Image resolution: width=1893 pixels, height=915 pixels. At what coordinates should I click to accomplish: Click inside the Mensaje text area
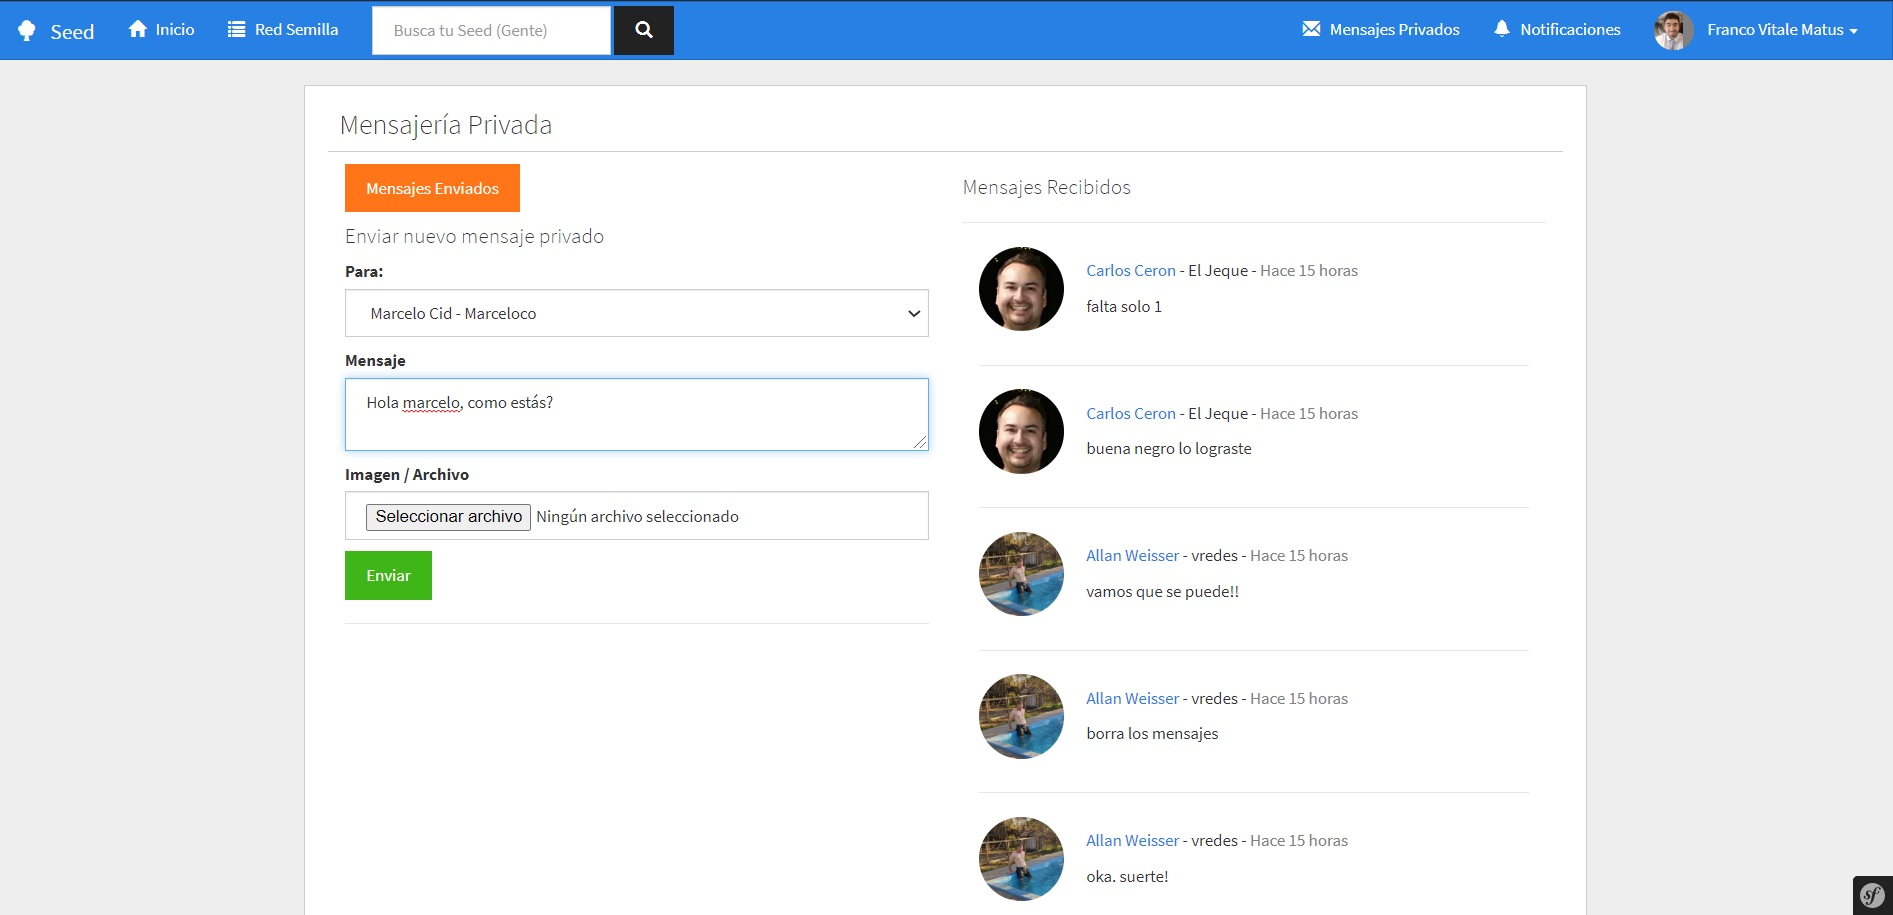point(636,414)
